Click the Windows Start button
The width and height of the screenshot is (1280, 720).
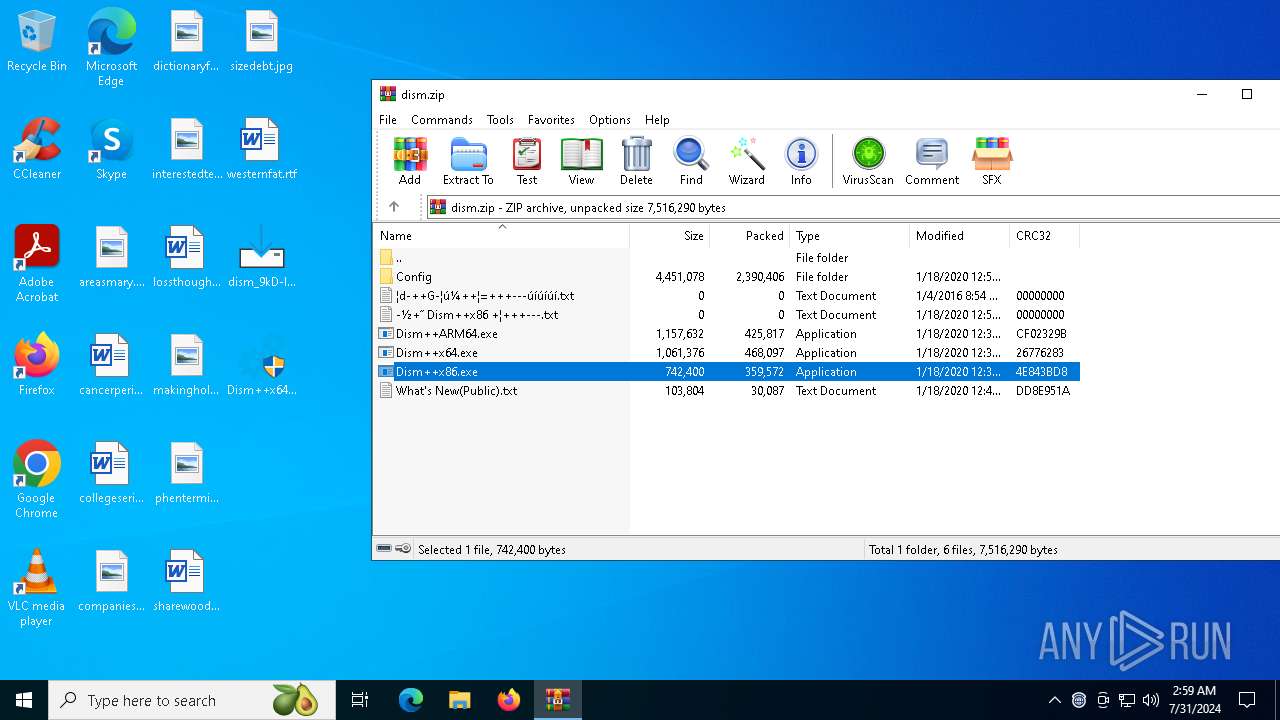coord(24,700)
